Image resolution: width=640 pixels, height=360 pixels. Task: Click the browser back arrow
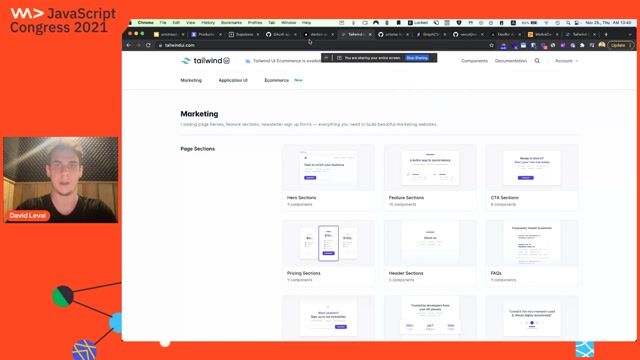(129, 45)
